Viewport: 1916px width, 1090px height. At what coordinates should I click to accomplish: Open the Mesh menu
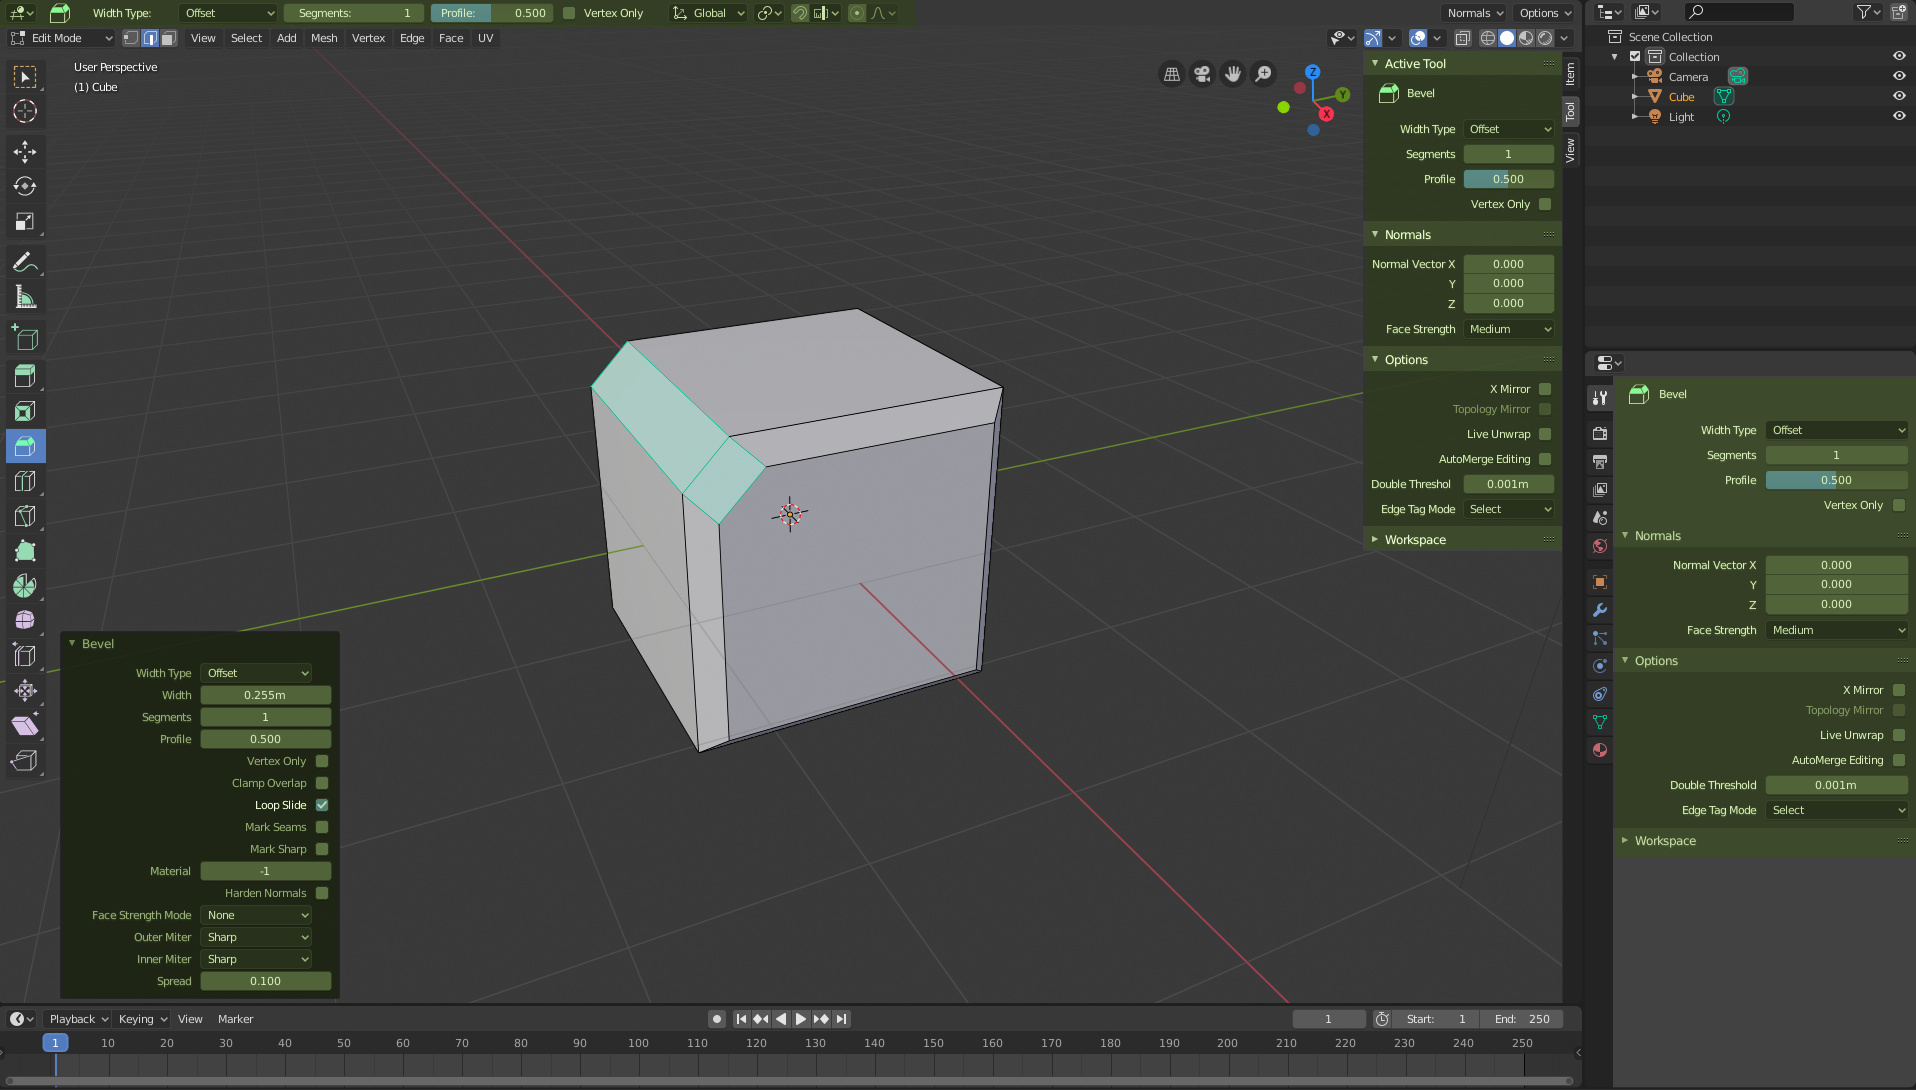coord(324,38)
